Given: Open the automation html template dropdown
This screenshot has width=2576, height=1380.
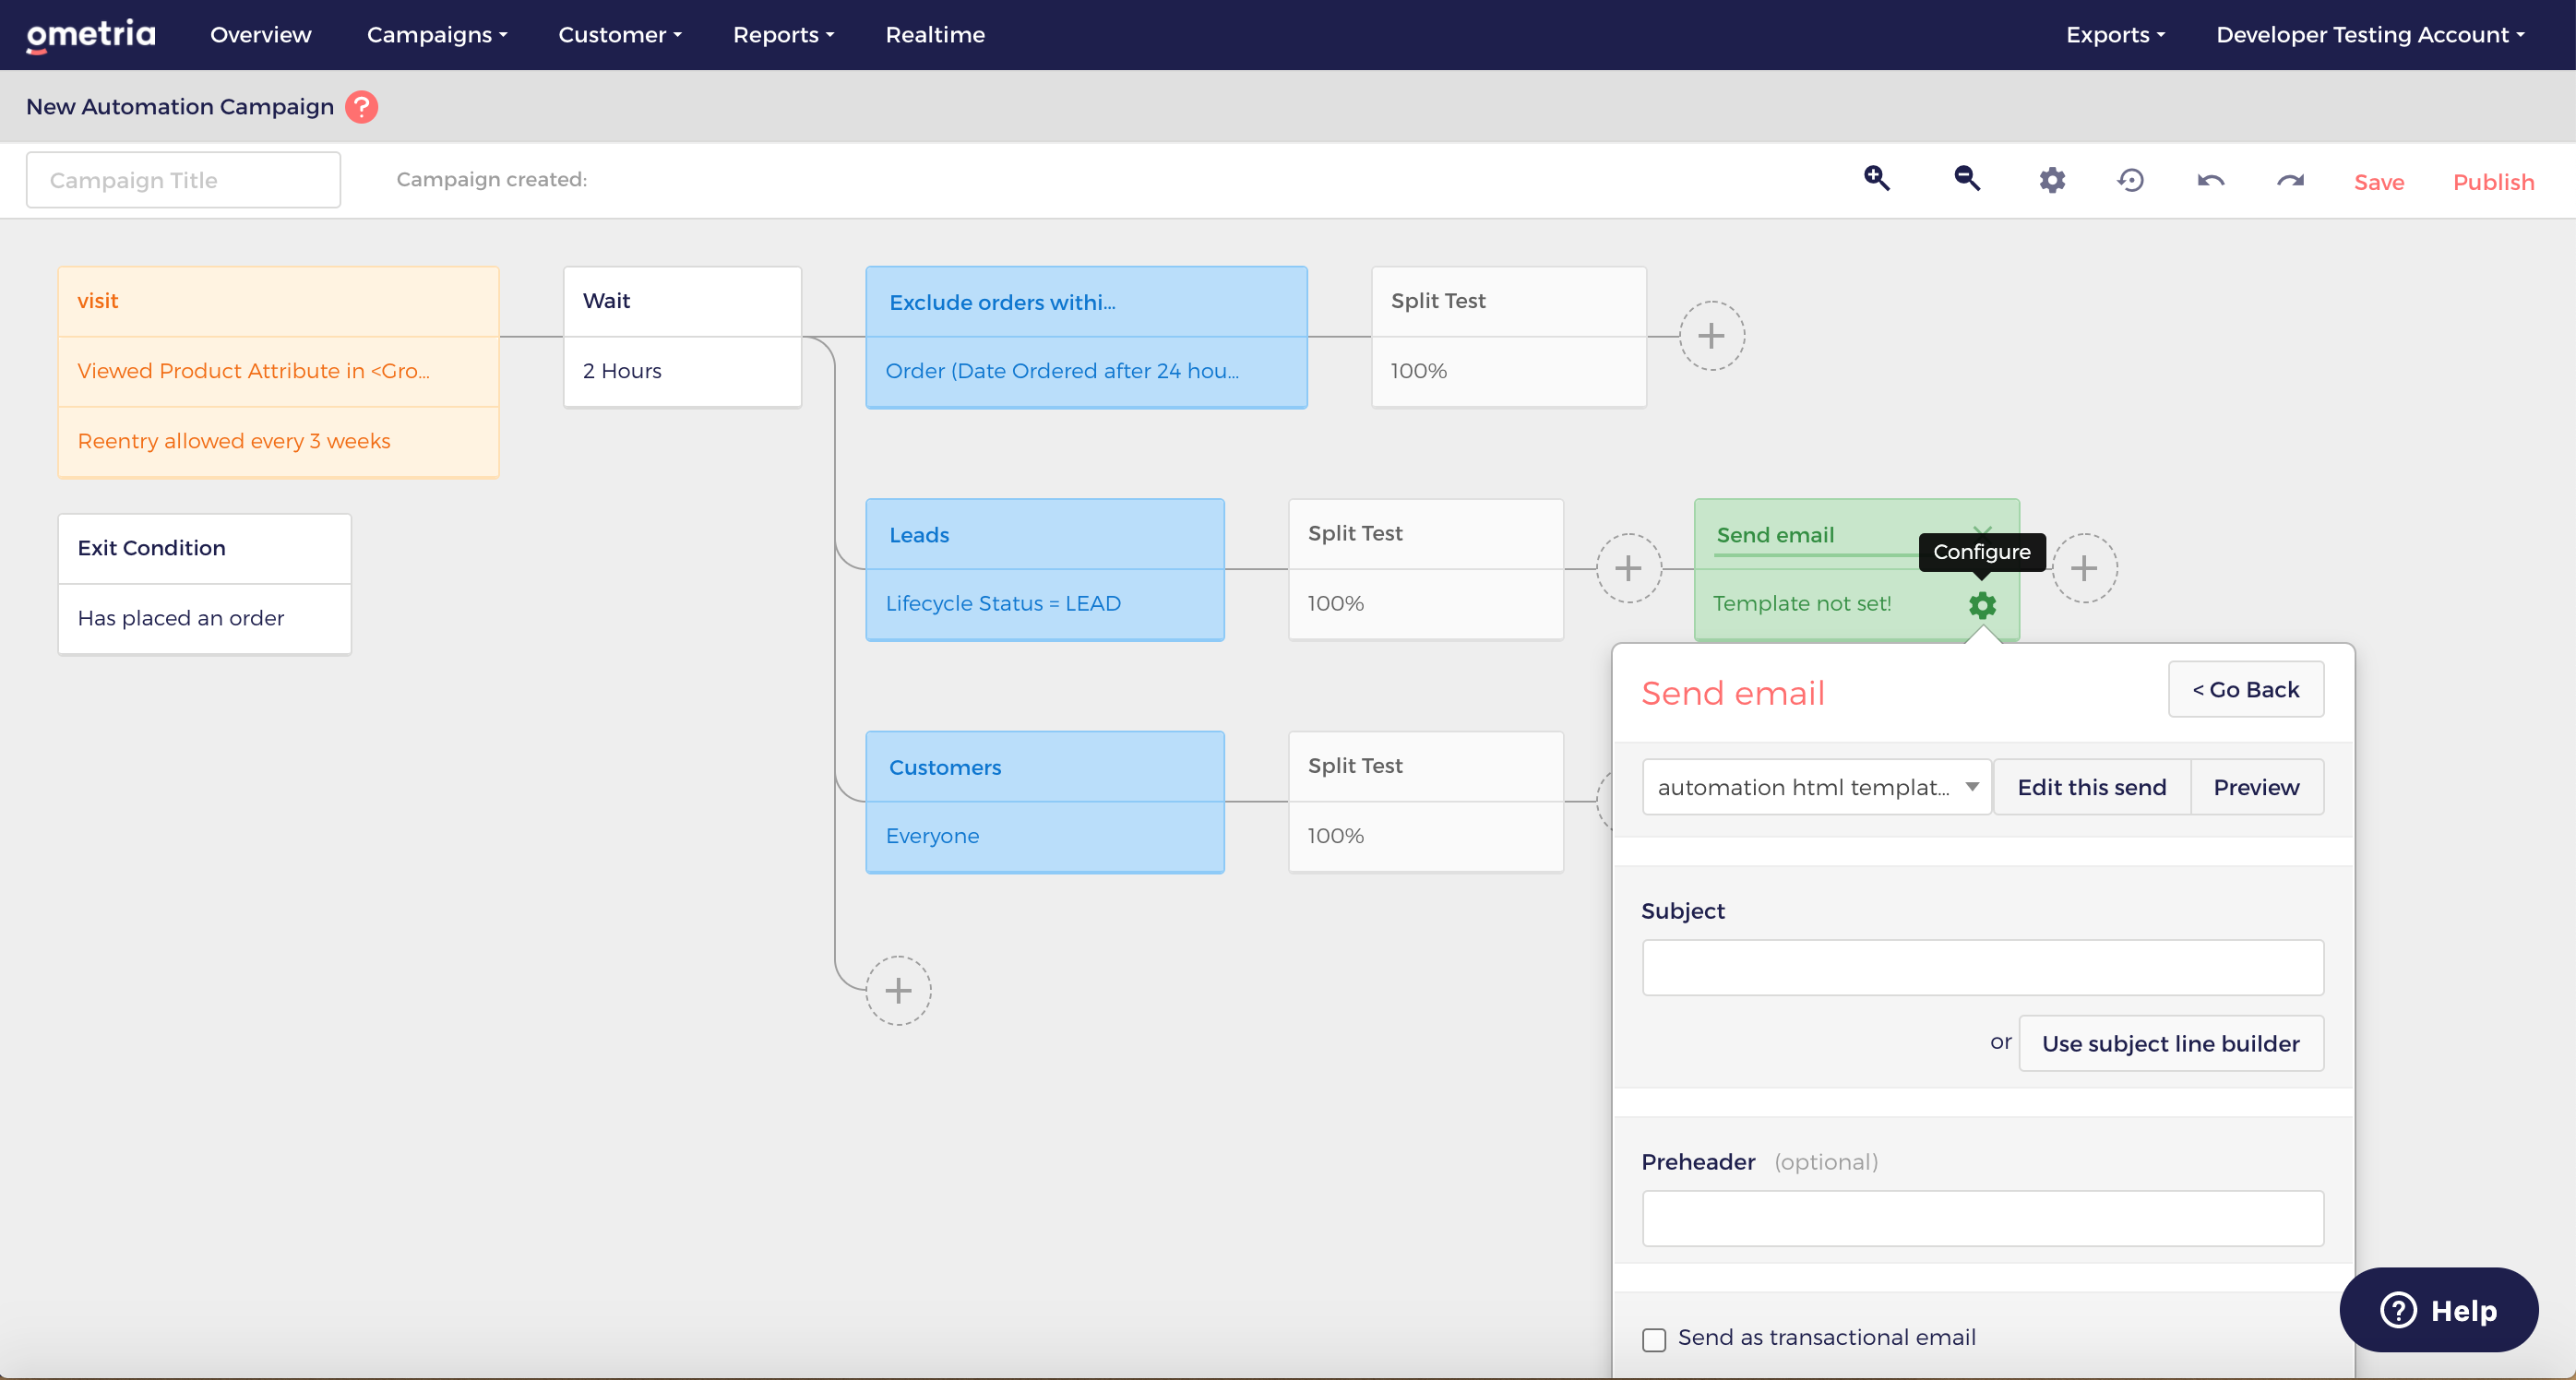Looking at the screenshot, I should [1816, 787].
